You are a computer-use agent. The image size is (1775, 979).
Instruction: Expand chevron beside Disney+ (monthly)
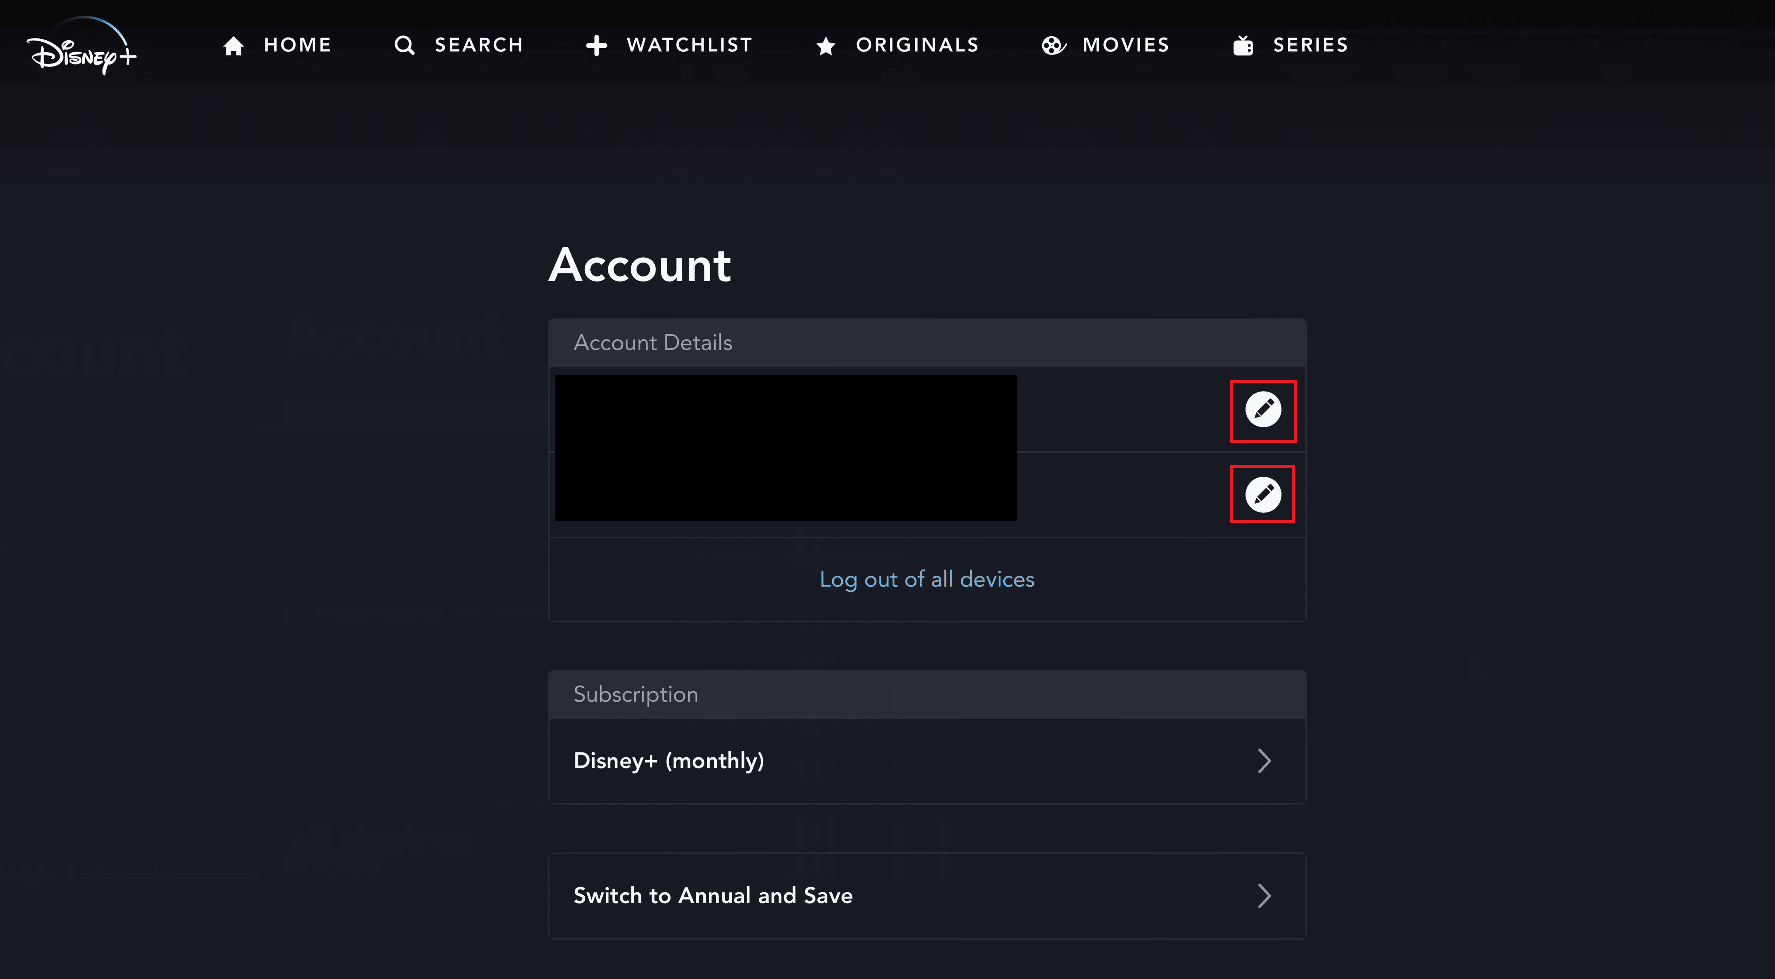[1264, 761]
